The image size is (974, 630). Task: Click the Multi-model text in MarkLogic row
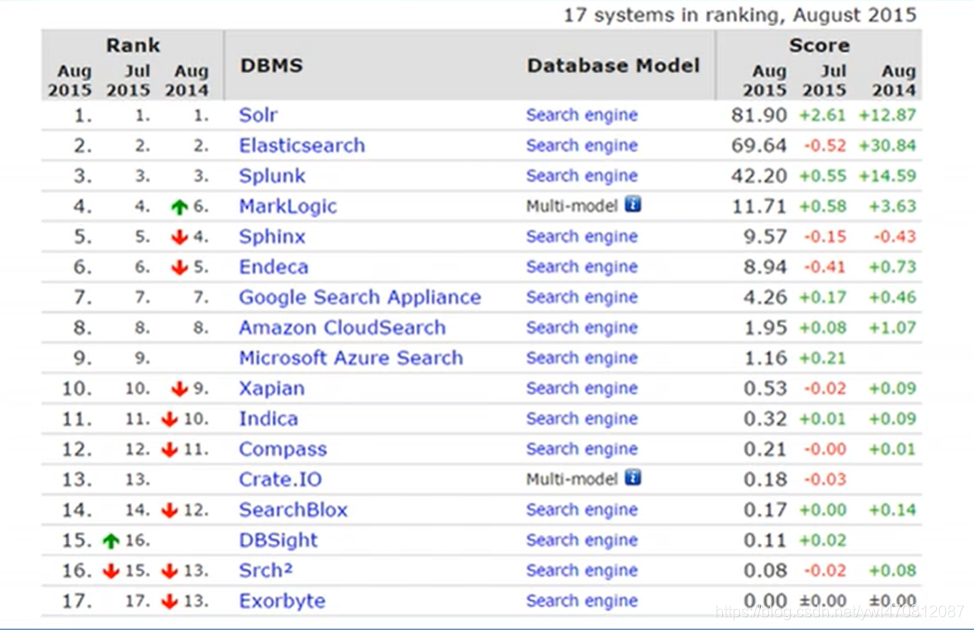click(571, 206)
